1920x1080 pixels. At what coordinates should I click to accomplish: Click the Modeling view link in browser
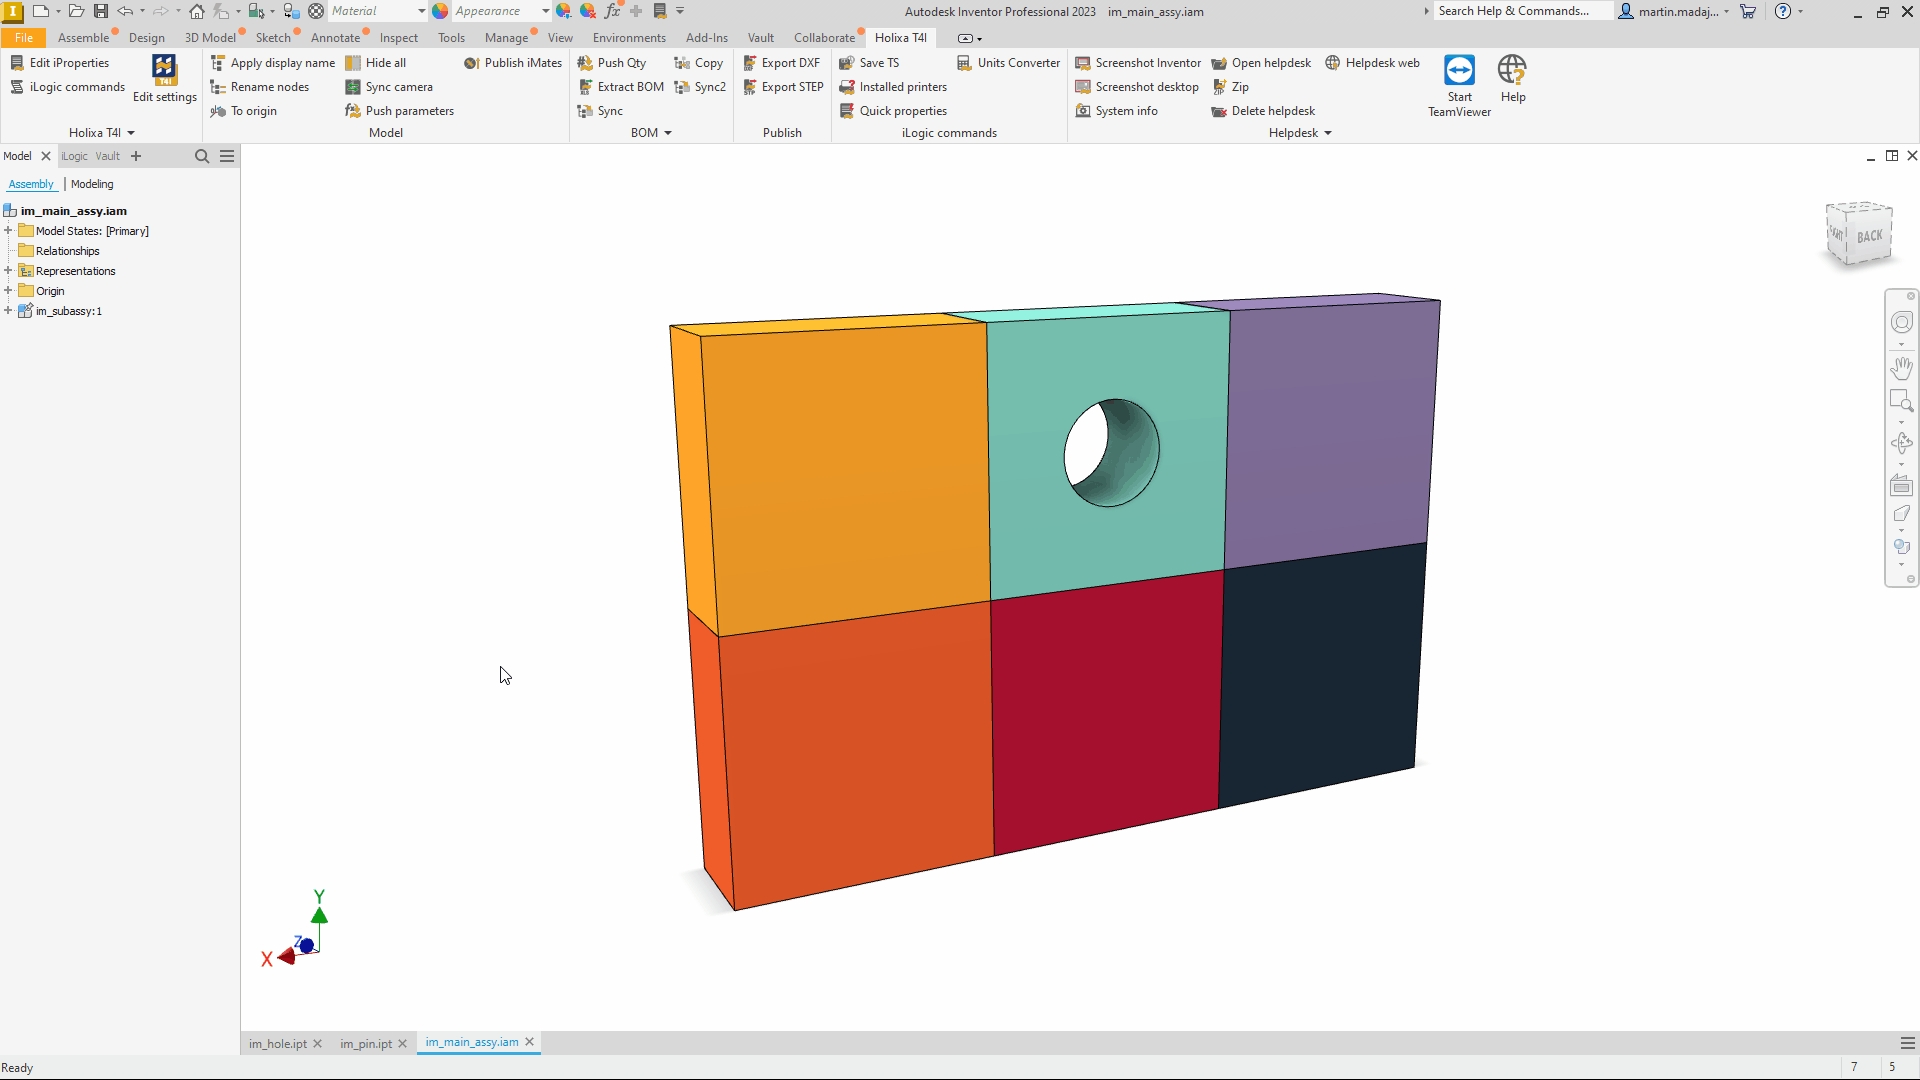(92, 184)
